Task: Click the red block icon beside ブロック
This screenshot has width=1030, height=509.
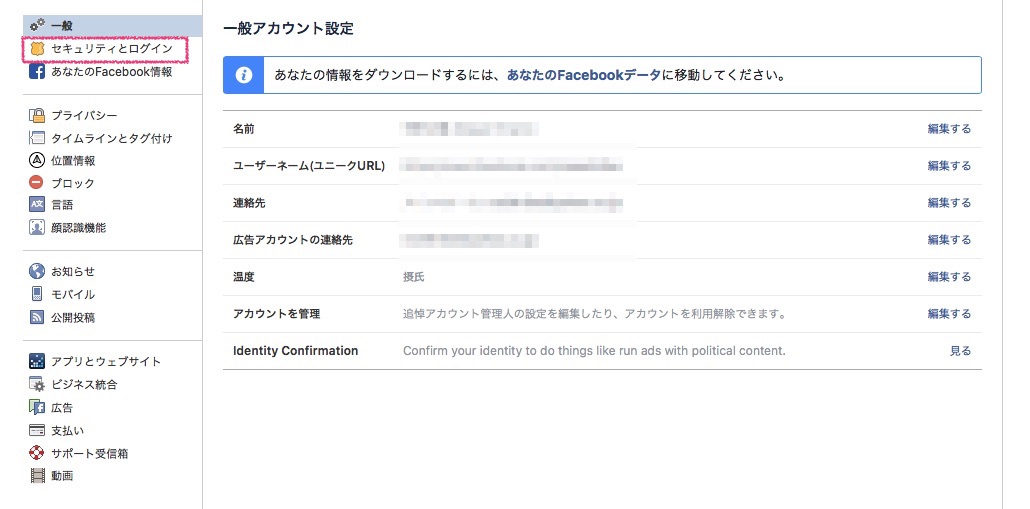Action: [37, 183]
